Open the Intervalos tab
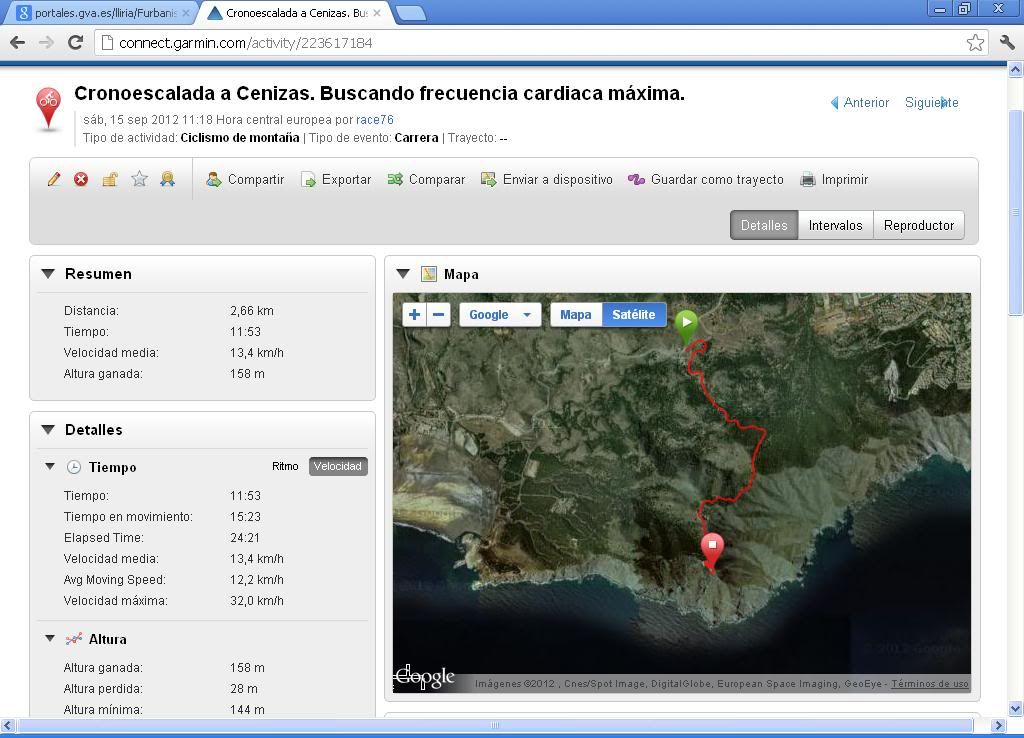The width and height of the screenshot is (1024, 738). pos(835,225)
